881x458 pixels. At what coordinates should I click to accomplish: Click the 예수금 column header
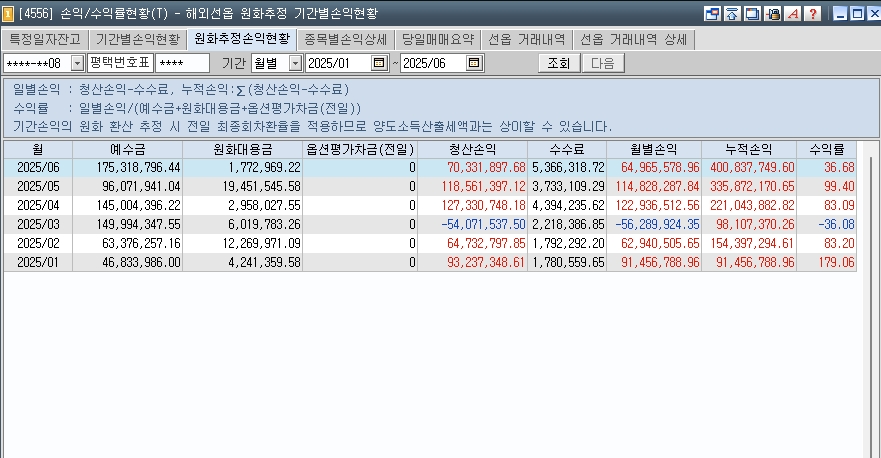pyautogui.click(x=128, y=149)
